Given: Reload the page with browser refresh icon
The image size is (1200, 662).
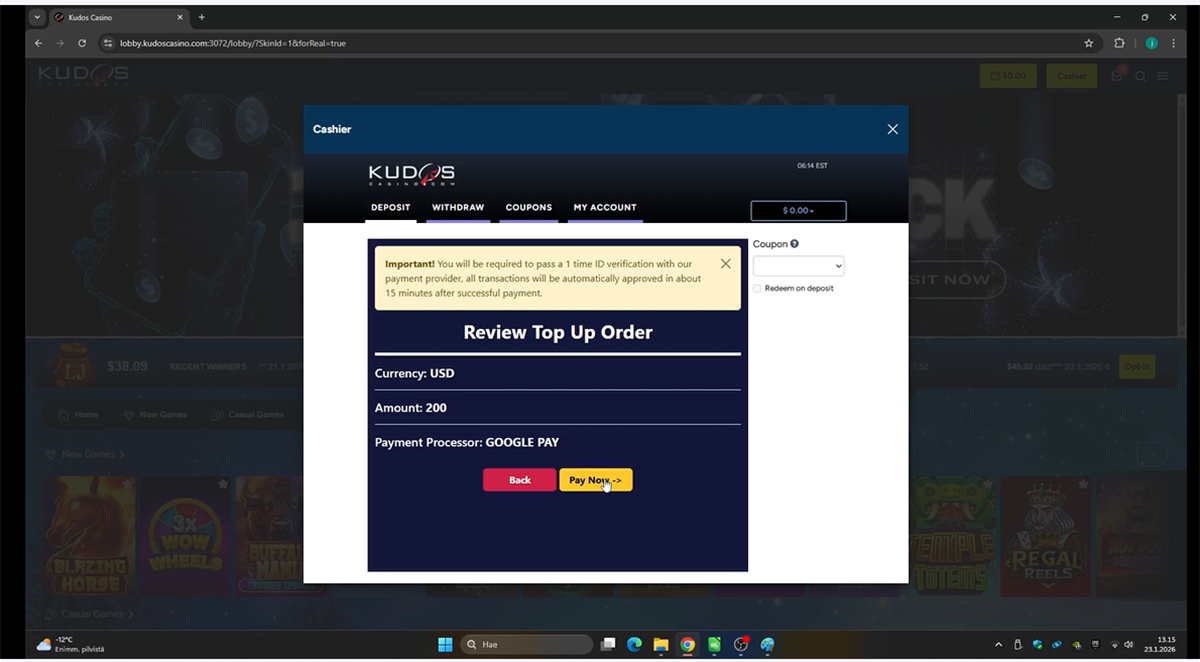Looking at the screenshot, I should coord(82,44).
